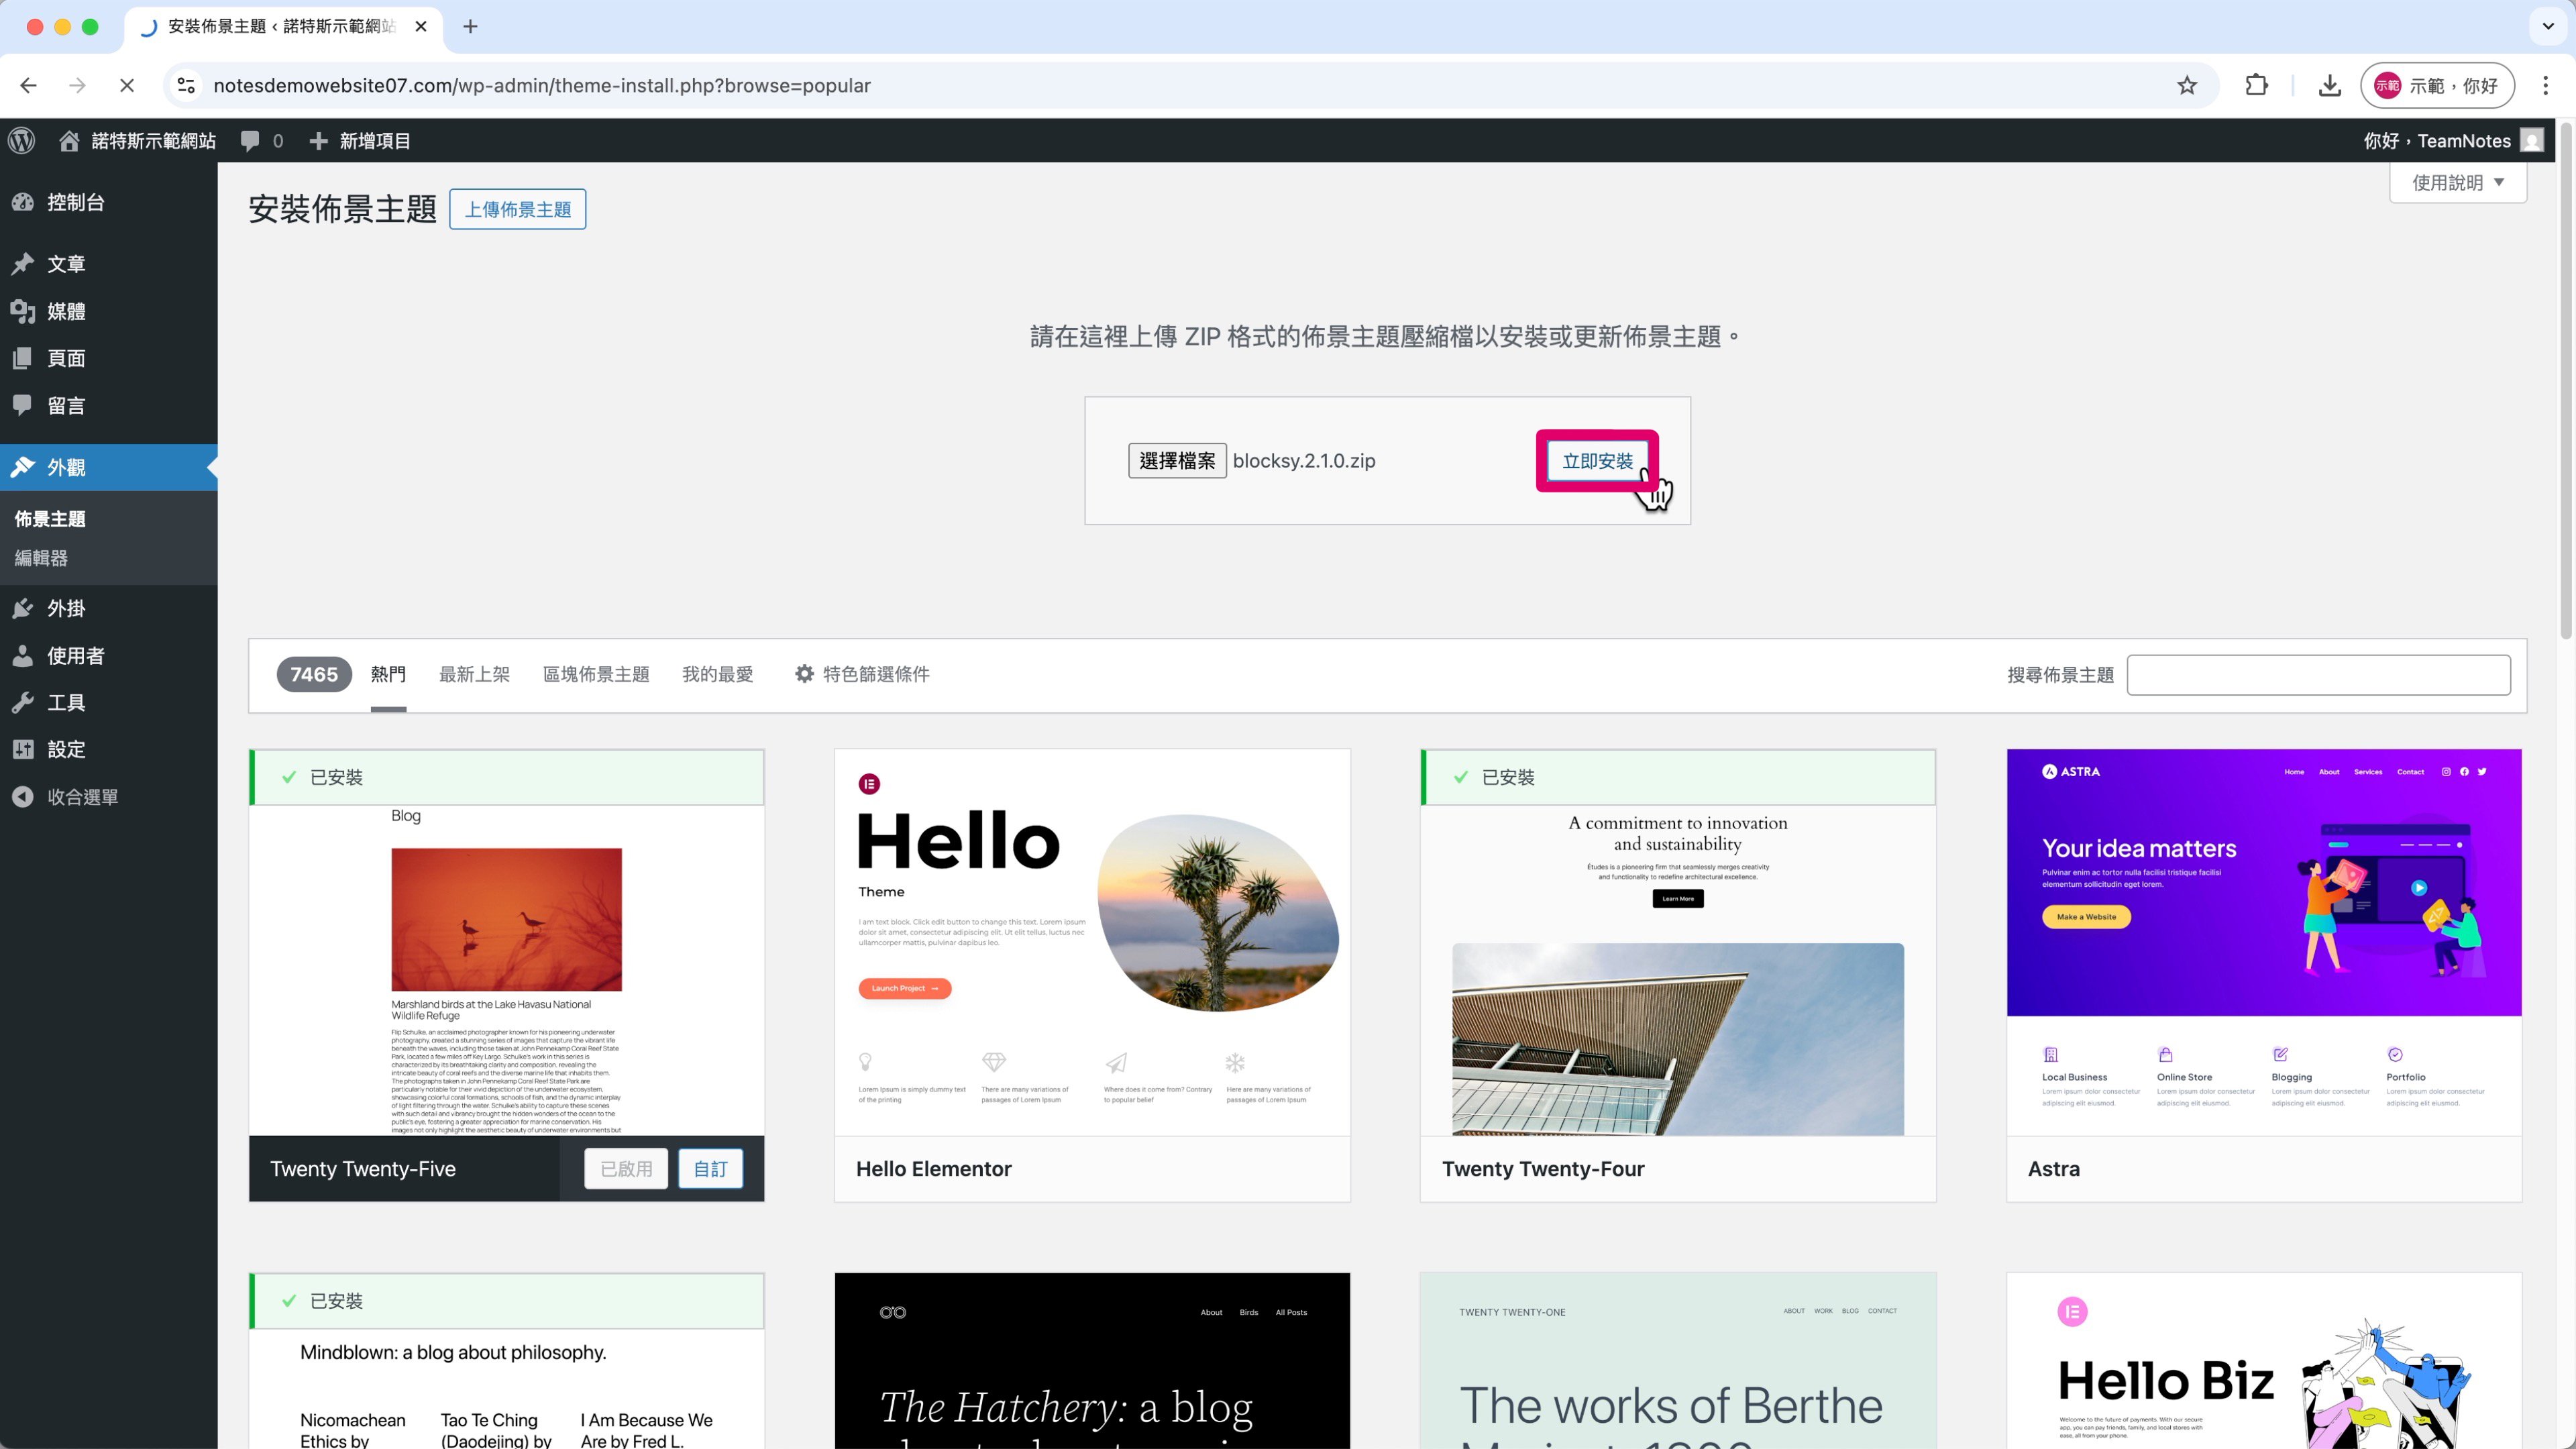The width and height of the screenshot is (2576, 1449).
Task: Expand the 使用說明 help dropdown
Action: point(2457,182)
